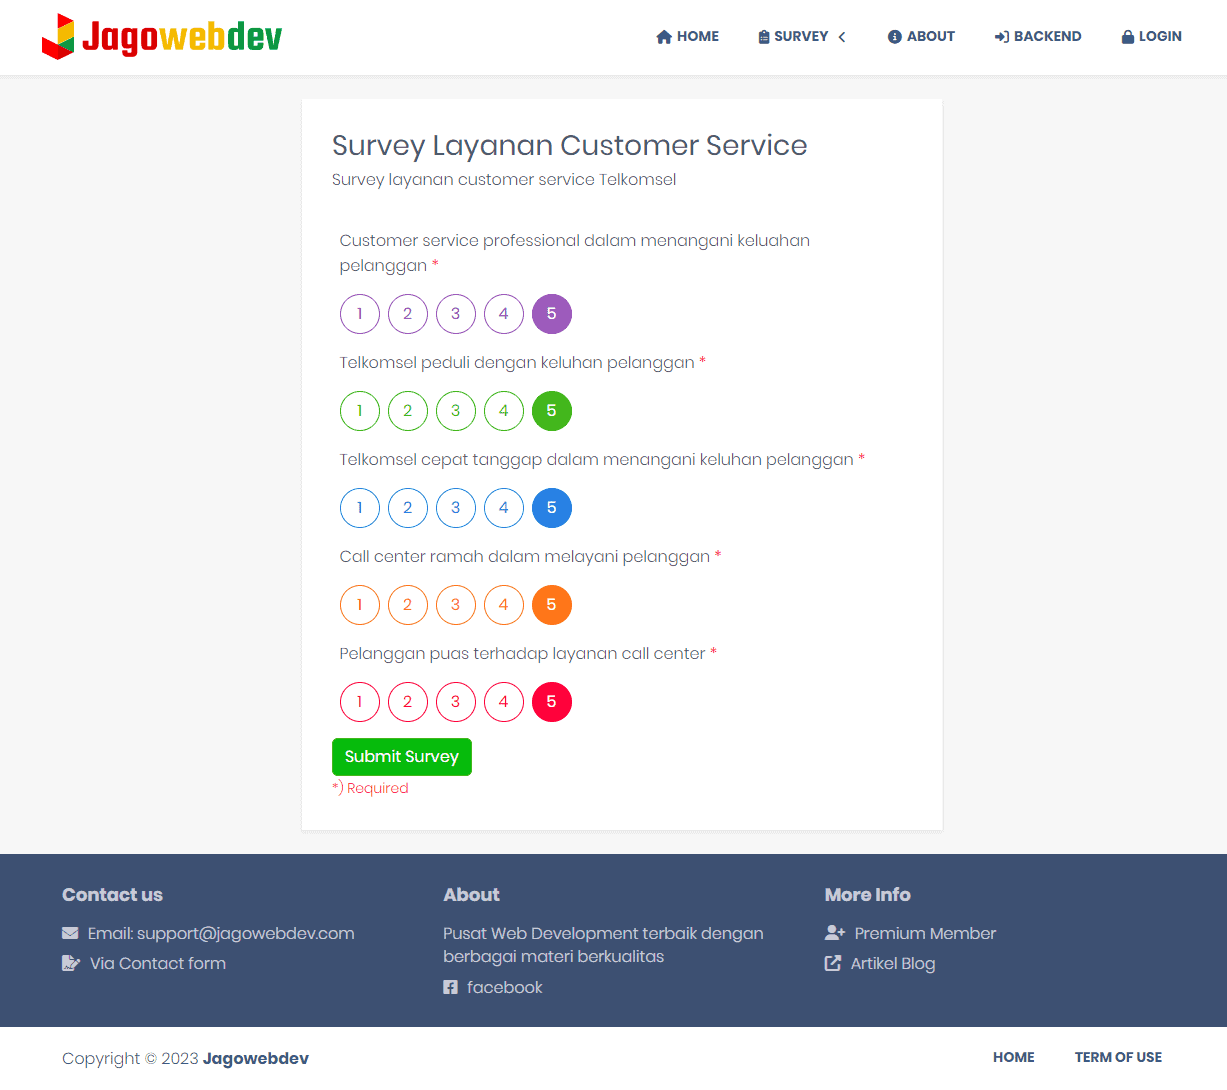Open the Artikel Blog link
Viewport: 1227px width, 1090px height.
893,963
